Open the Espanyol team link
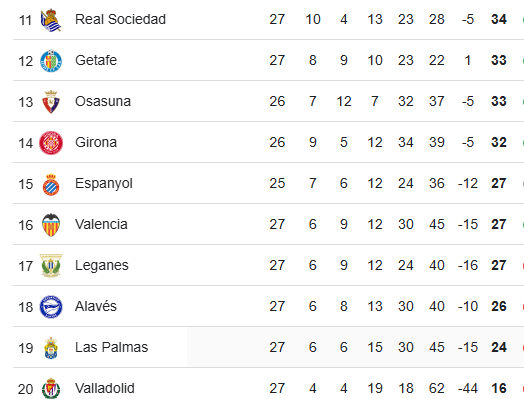524x399 pixels. pos(104,183)
